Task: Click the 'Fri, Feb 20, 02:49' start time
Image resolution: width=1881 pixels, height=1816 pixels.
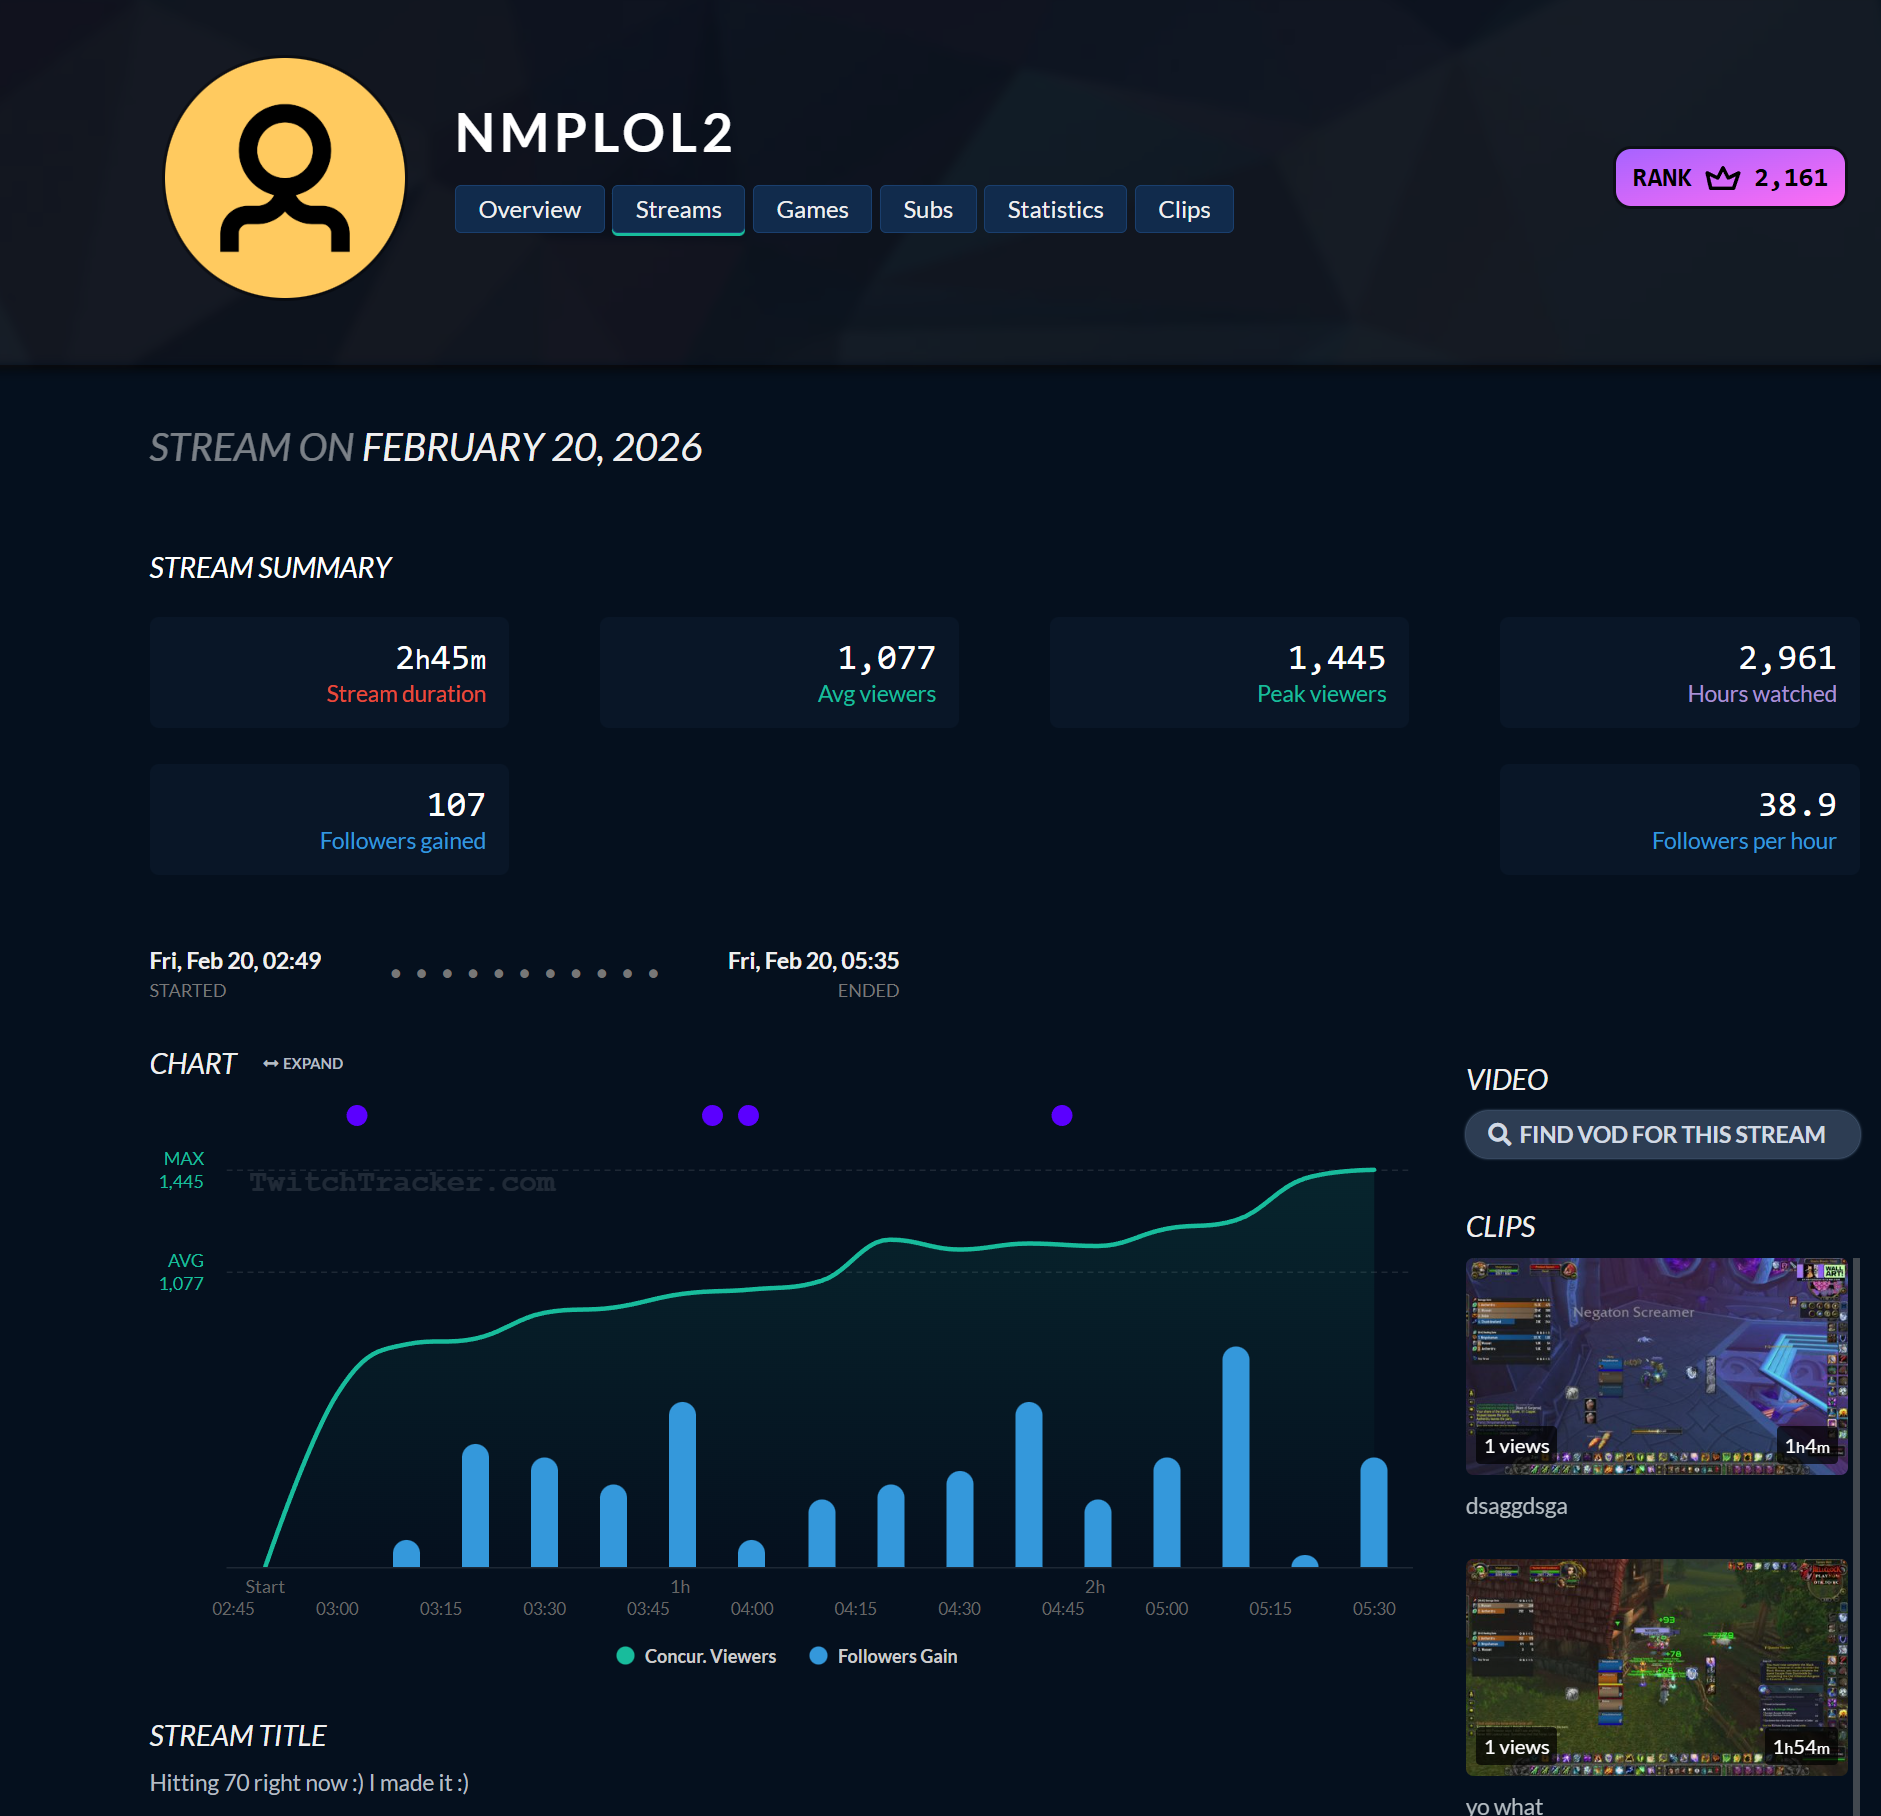Action: (235, 961)
